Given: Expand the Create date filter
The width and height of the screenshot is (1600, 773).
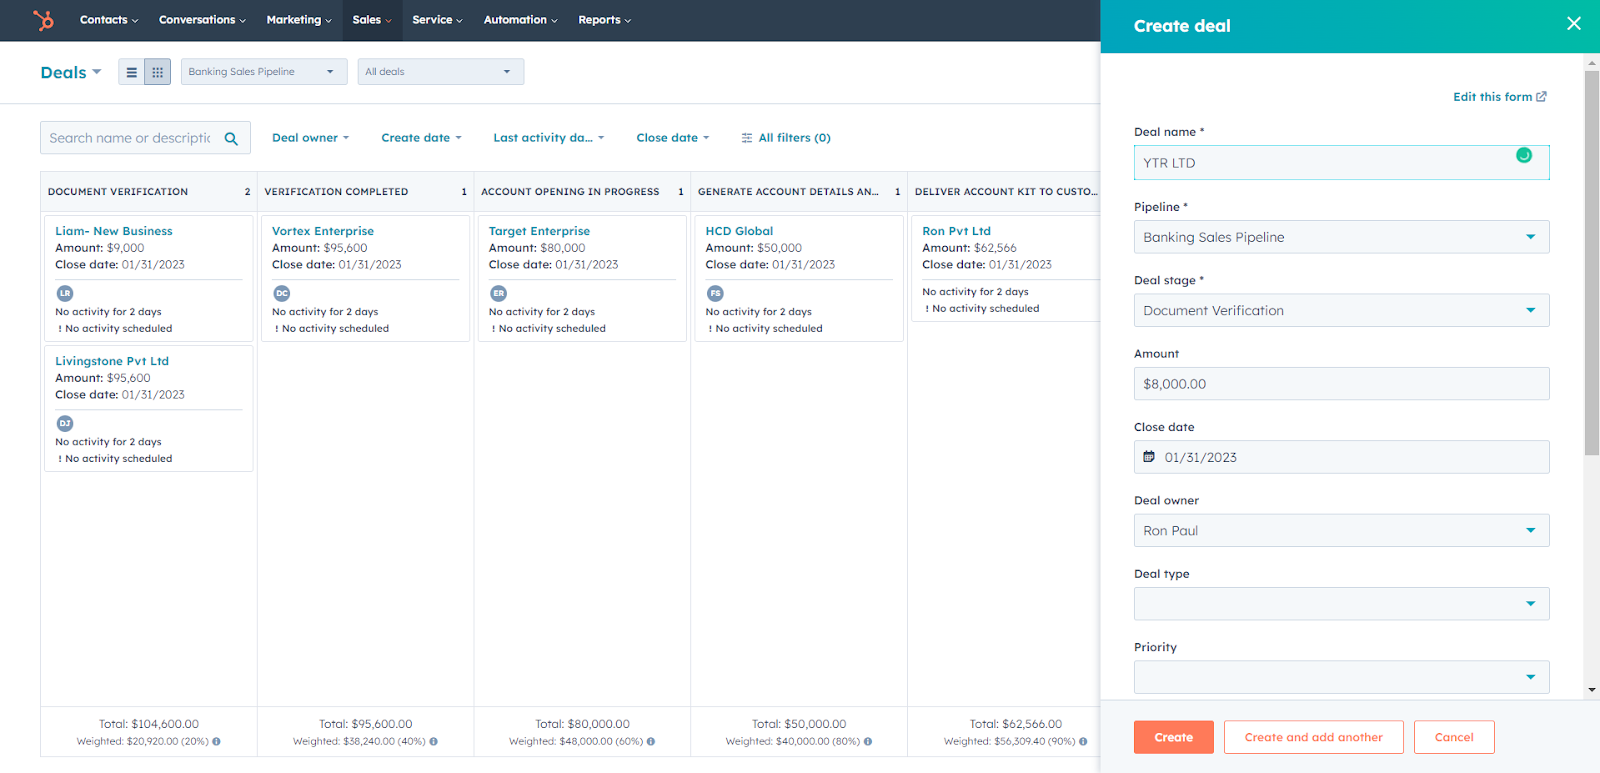Looking at the screenshot, I should [x=421, y=138].
